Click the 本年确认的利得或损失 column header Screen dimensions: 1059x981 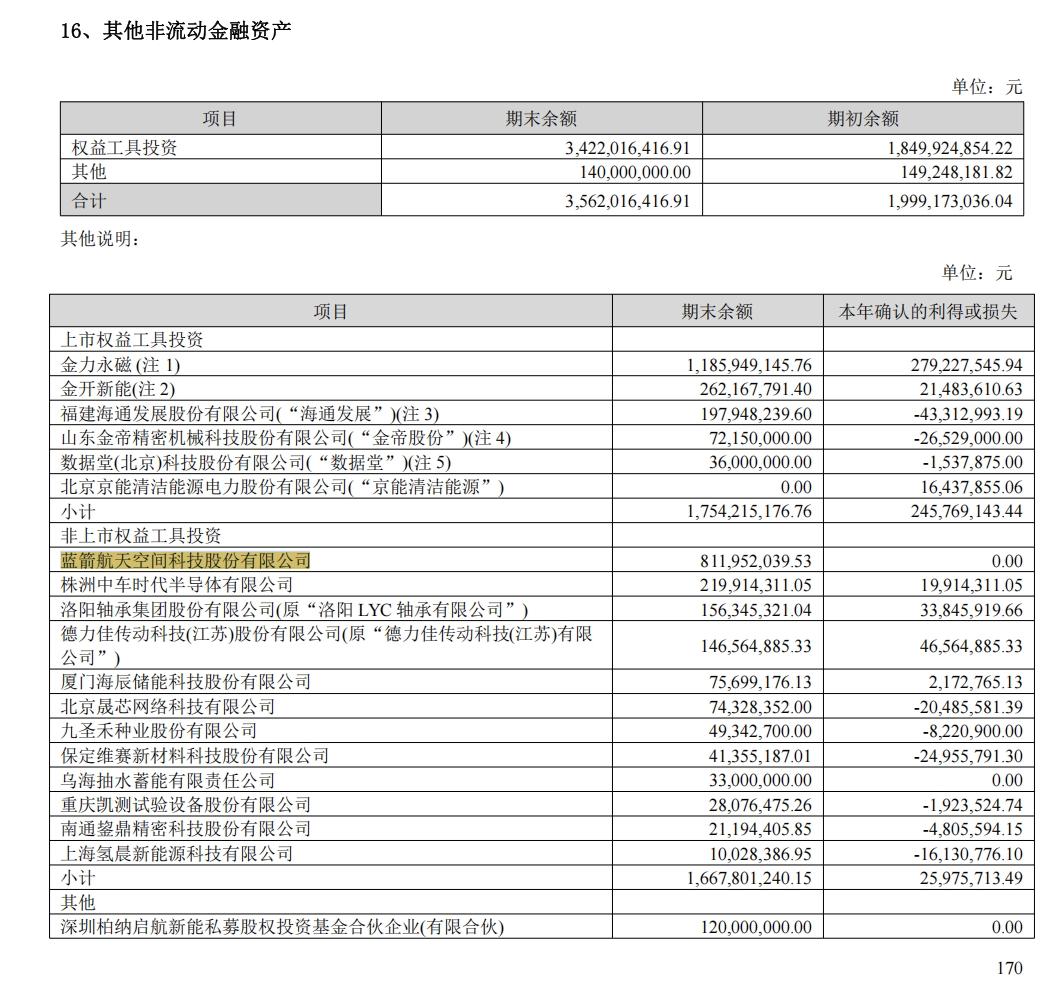point(928,311)
